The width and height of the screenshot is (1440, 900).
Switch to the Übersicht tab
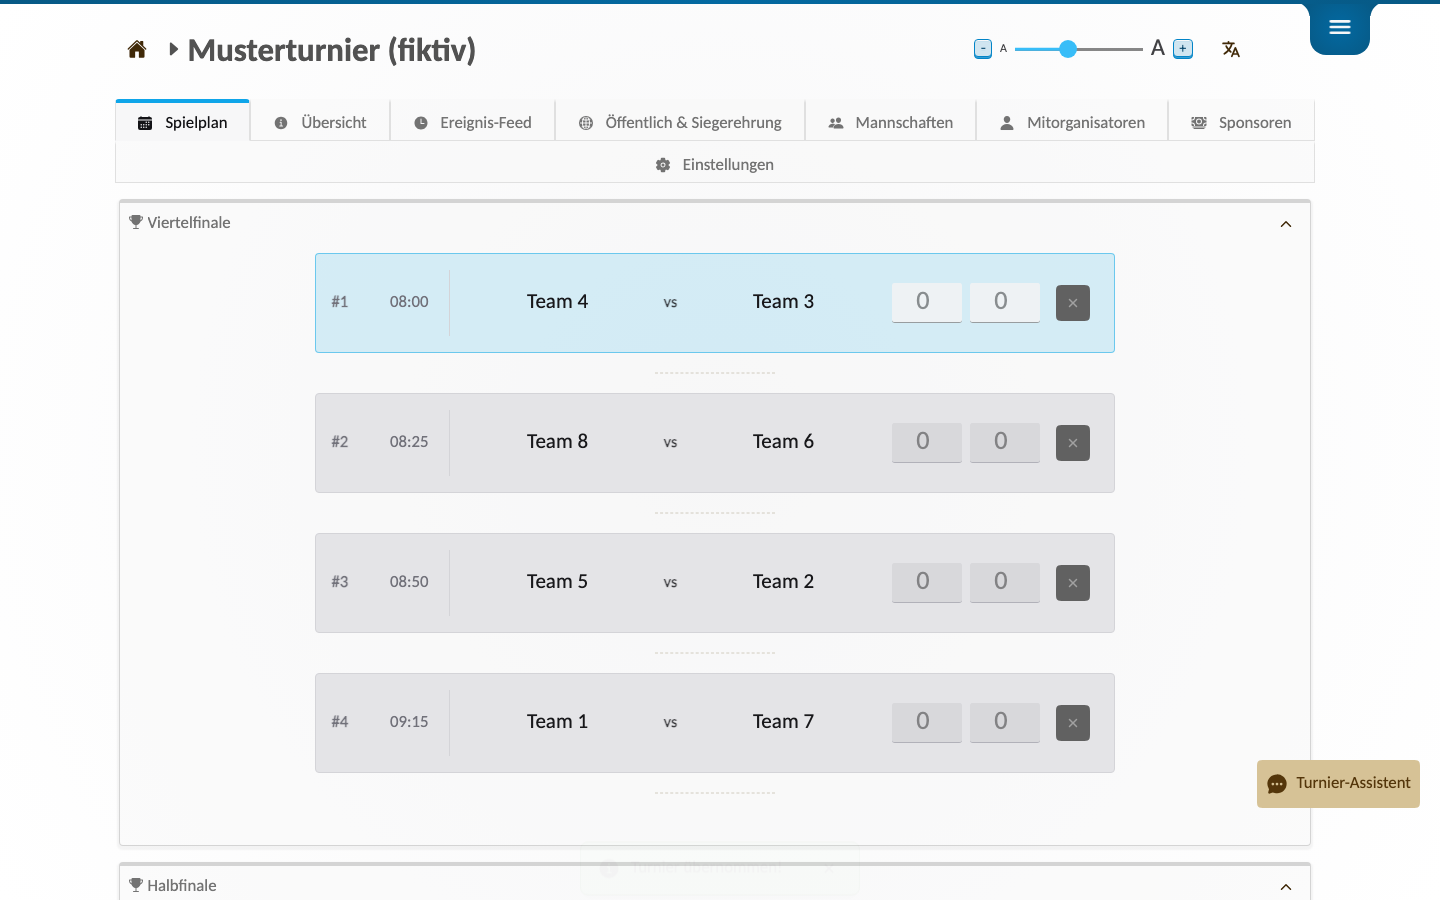[x=320, y=122]
